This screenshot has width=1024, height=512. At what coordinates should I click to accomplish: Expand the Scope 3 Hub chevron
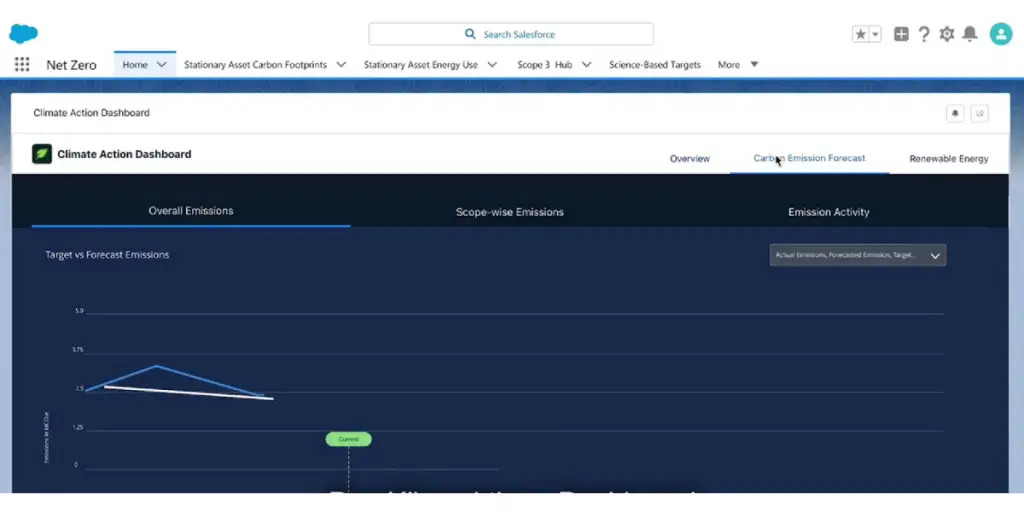point(586,65)
